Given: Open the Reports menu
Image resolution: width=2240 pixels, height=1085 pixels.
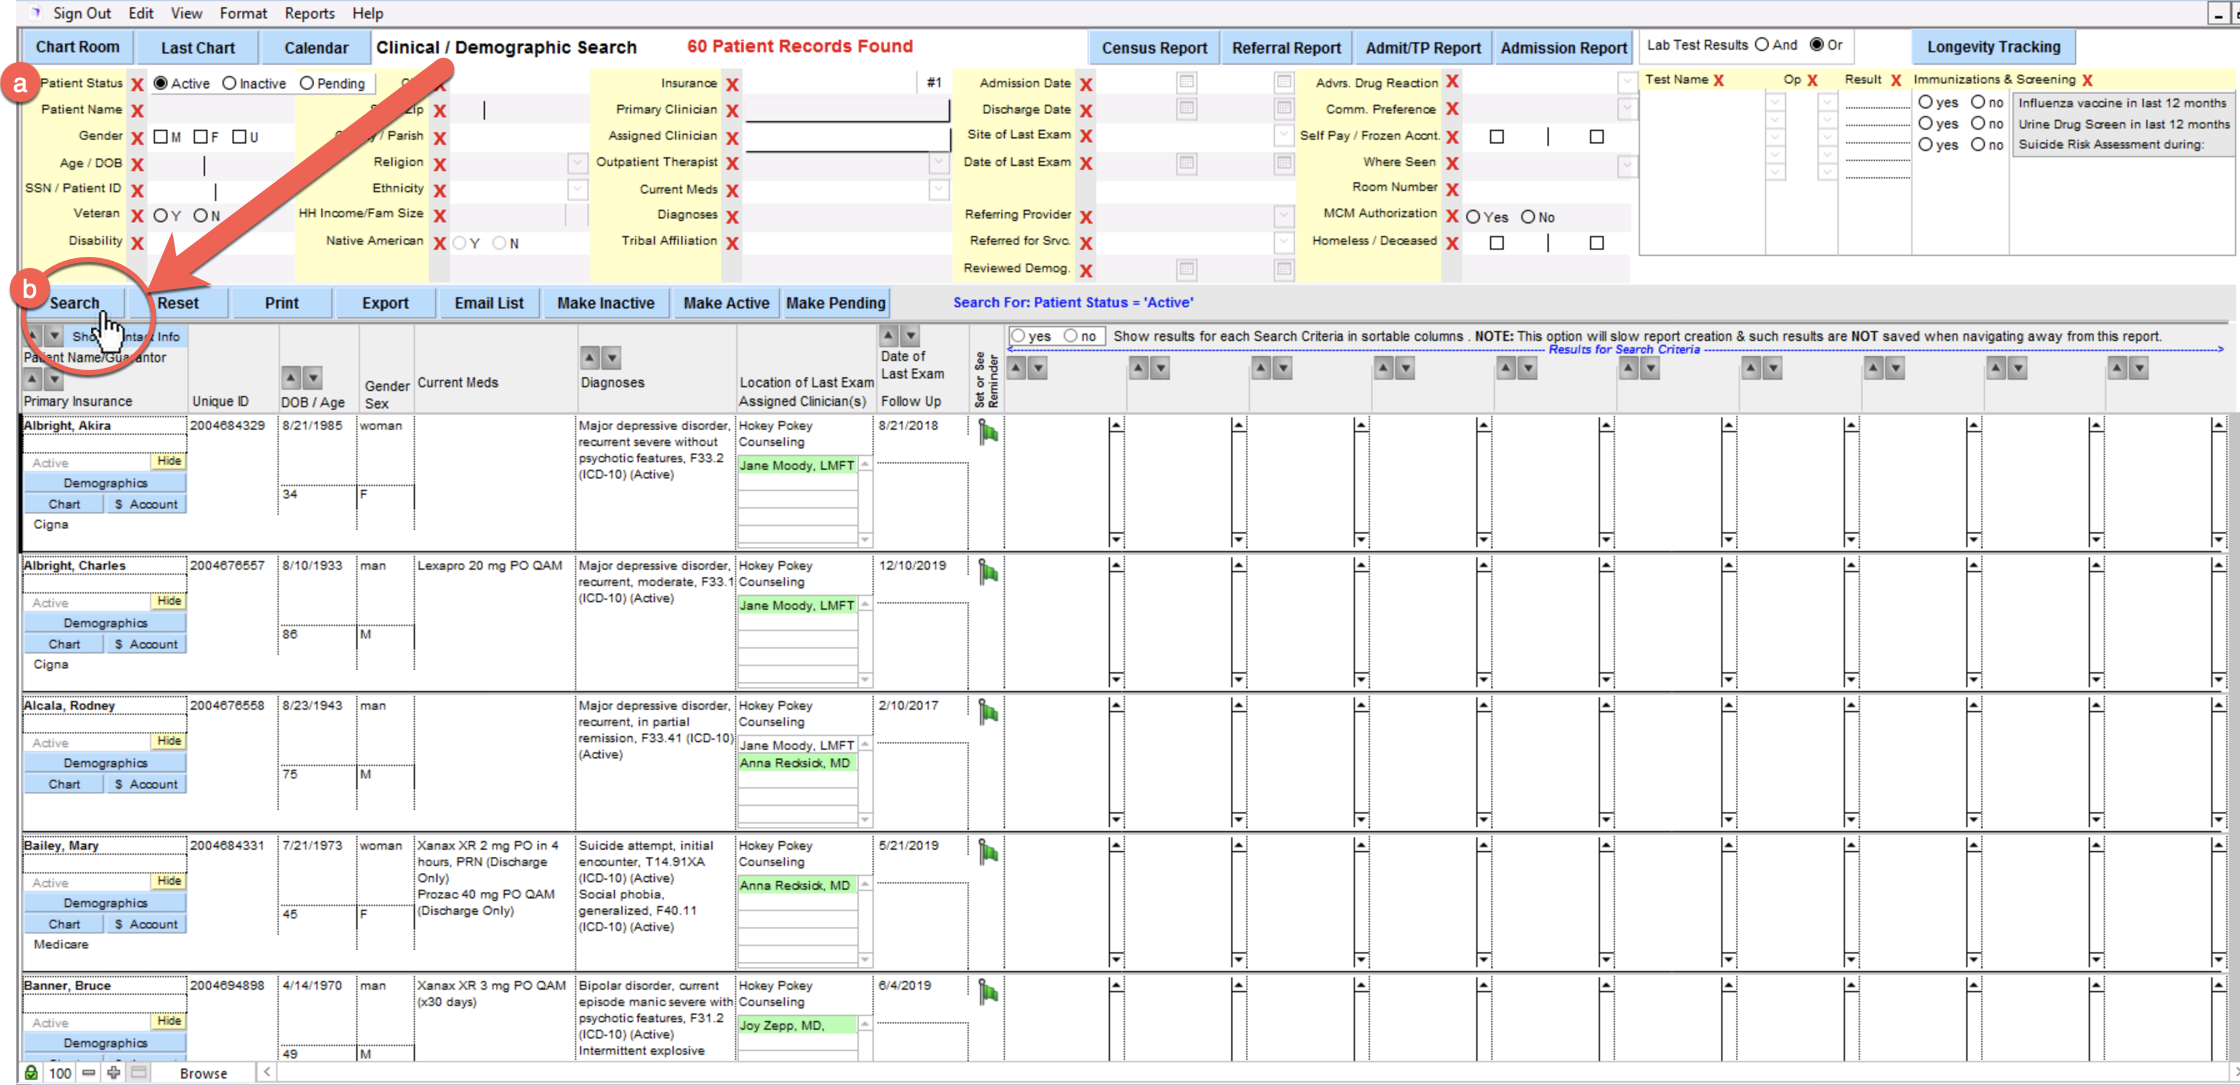Looking at the screenshot, I should [x=310, y=13].
